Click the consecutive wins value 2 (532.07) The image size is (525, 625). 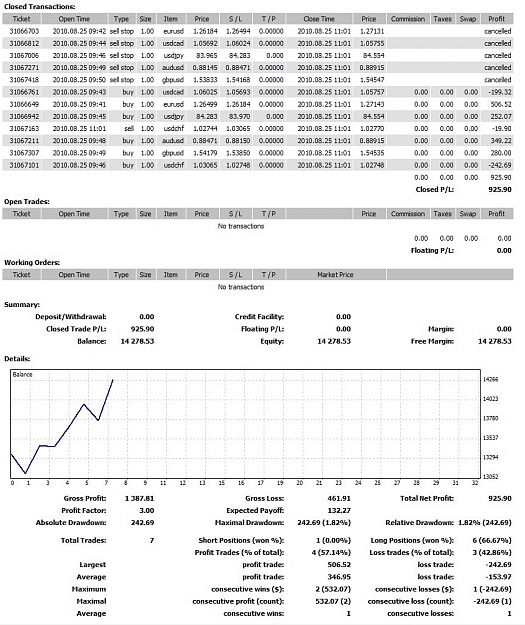(333, 589)
